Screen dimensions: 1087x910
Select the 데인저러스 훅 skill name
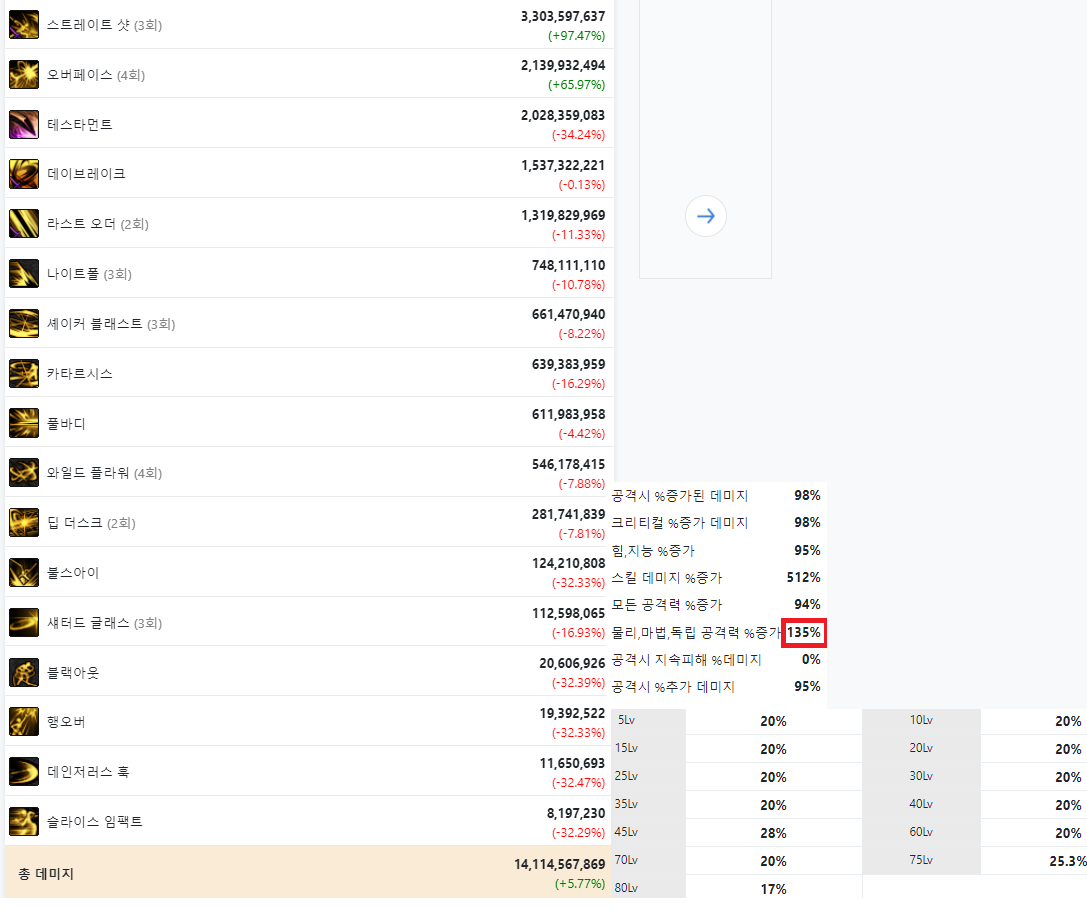[x=88, y=771]
